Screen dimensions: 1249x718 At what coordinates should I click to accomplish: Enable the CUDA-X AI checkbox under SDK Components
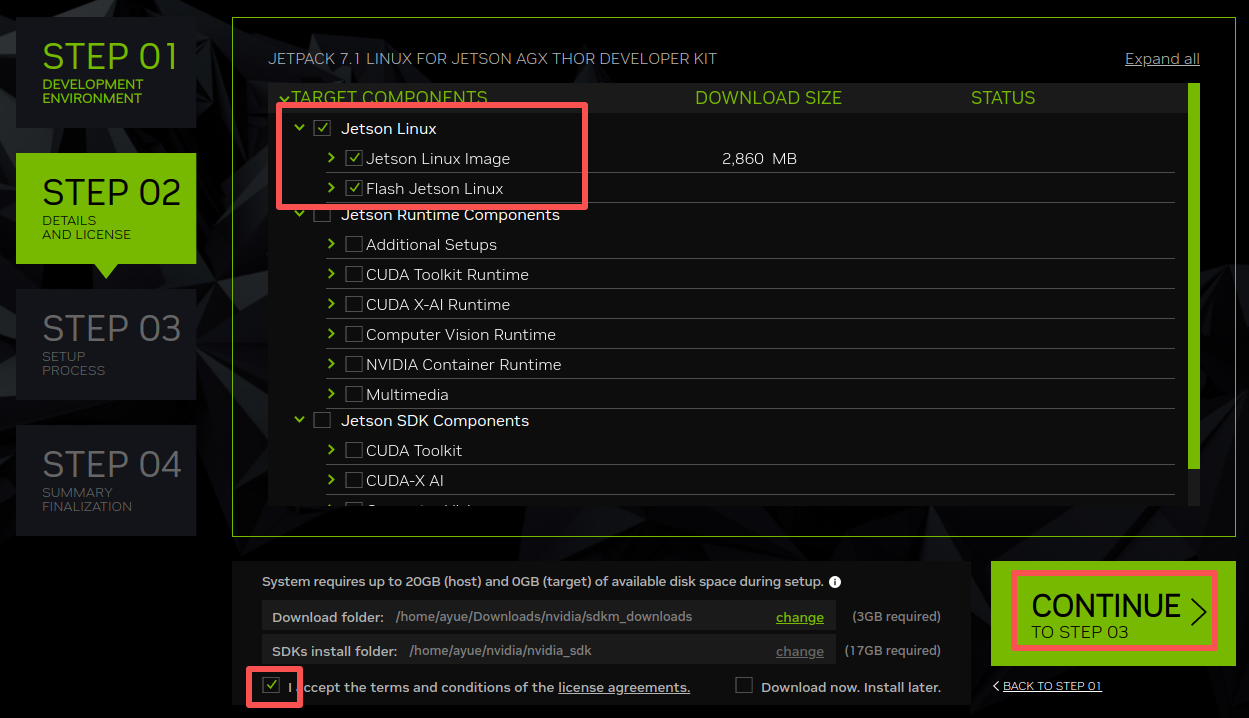(x=354, y=480)
